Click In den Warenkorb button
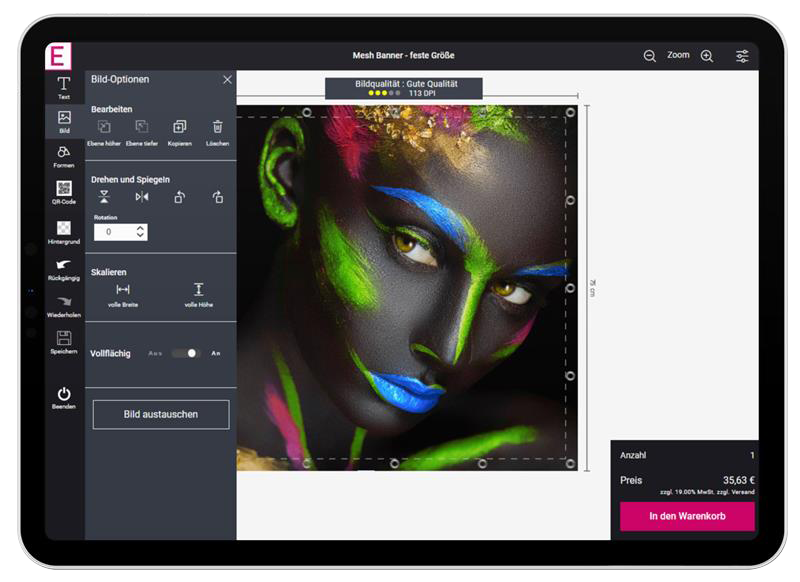This screenshot has height=582, width=800. click(x=687, y=516)
